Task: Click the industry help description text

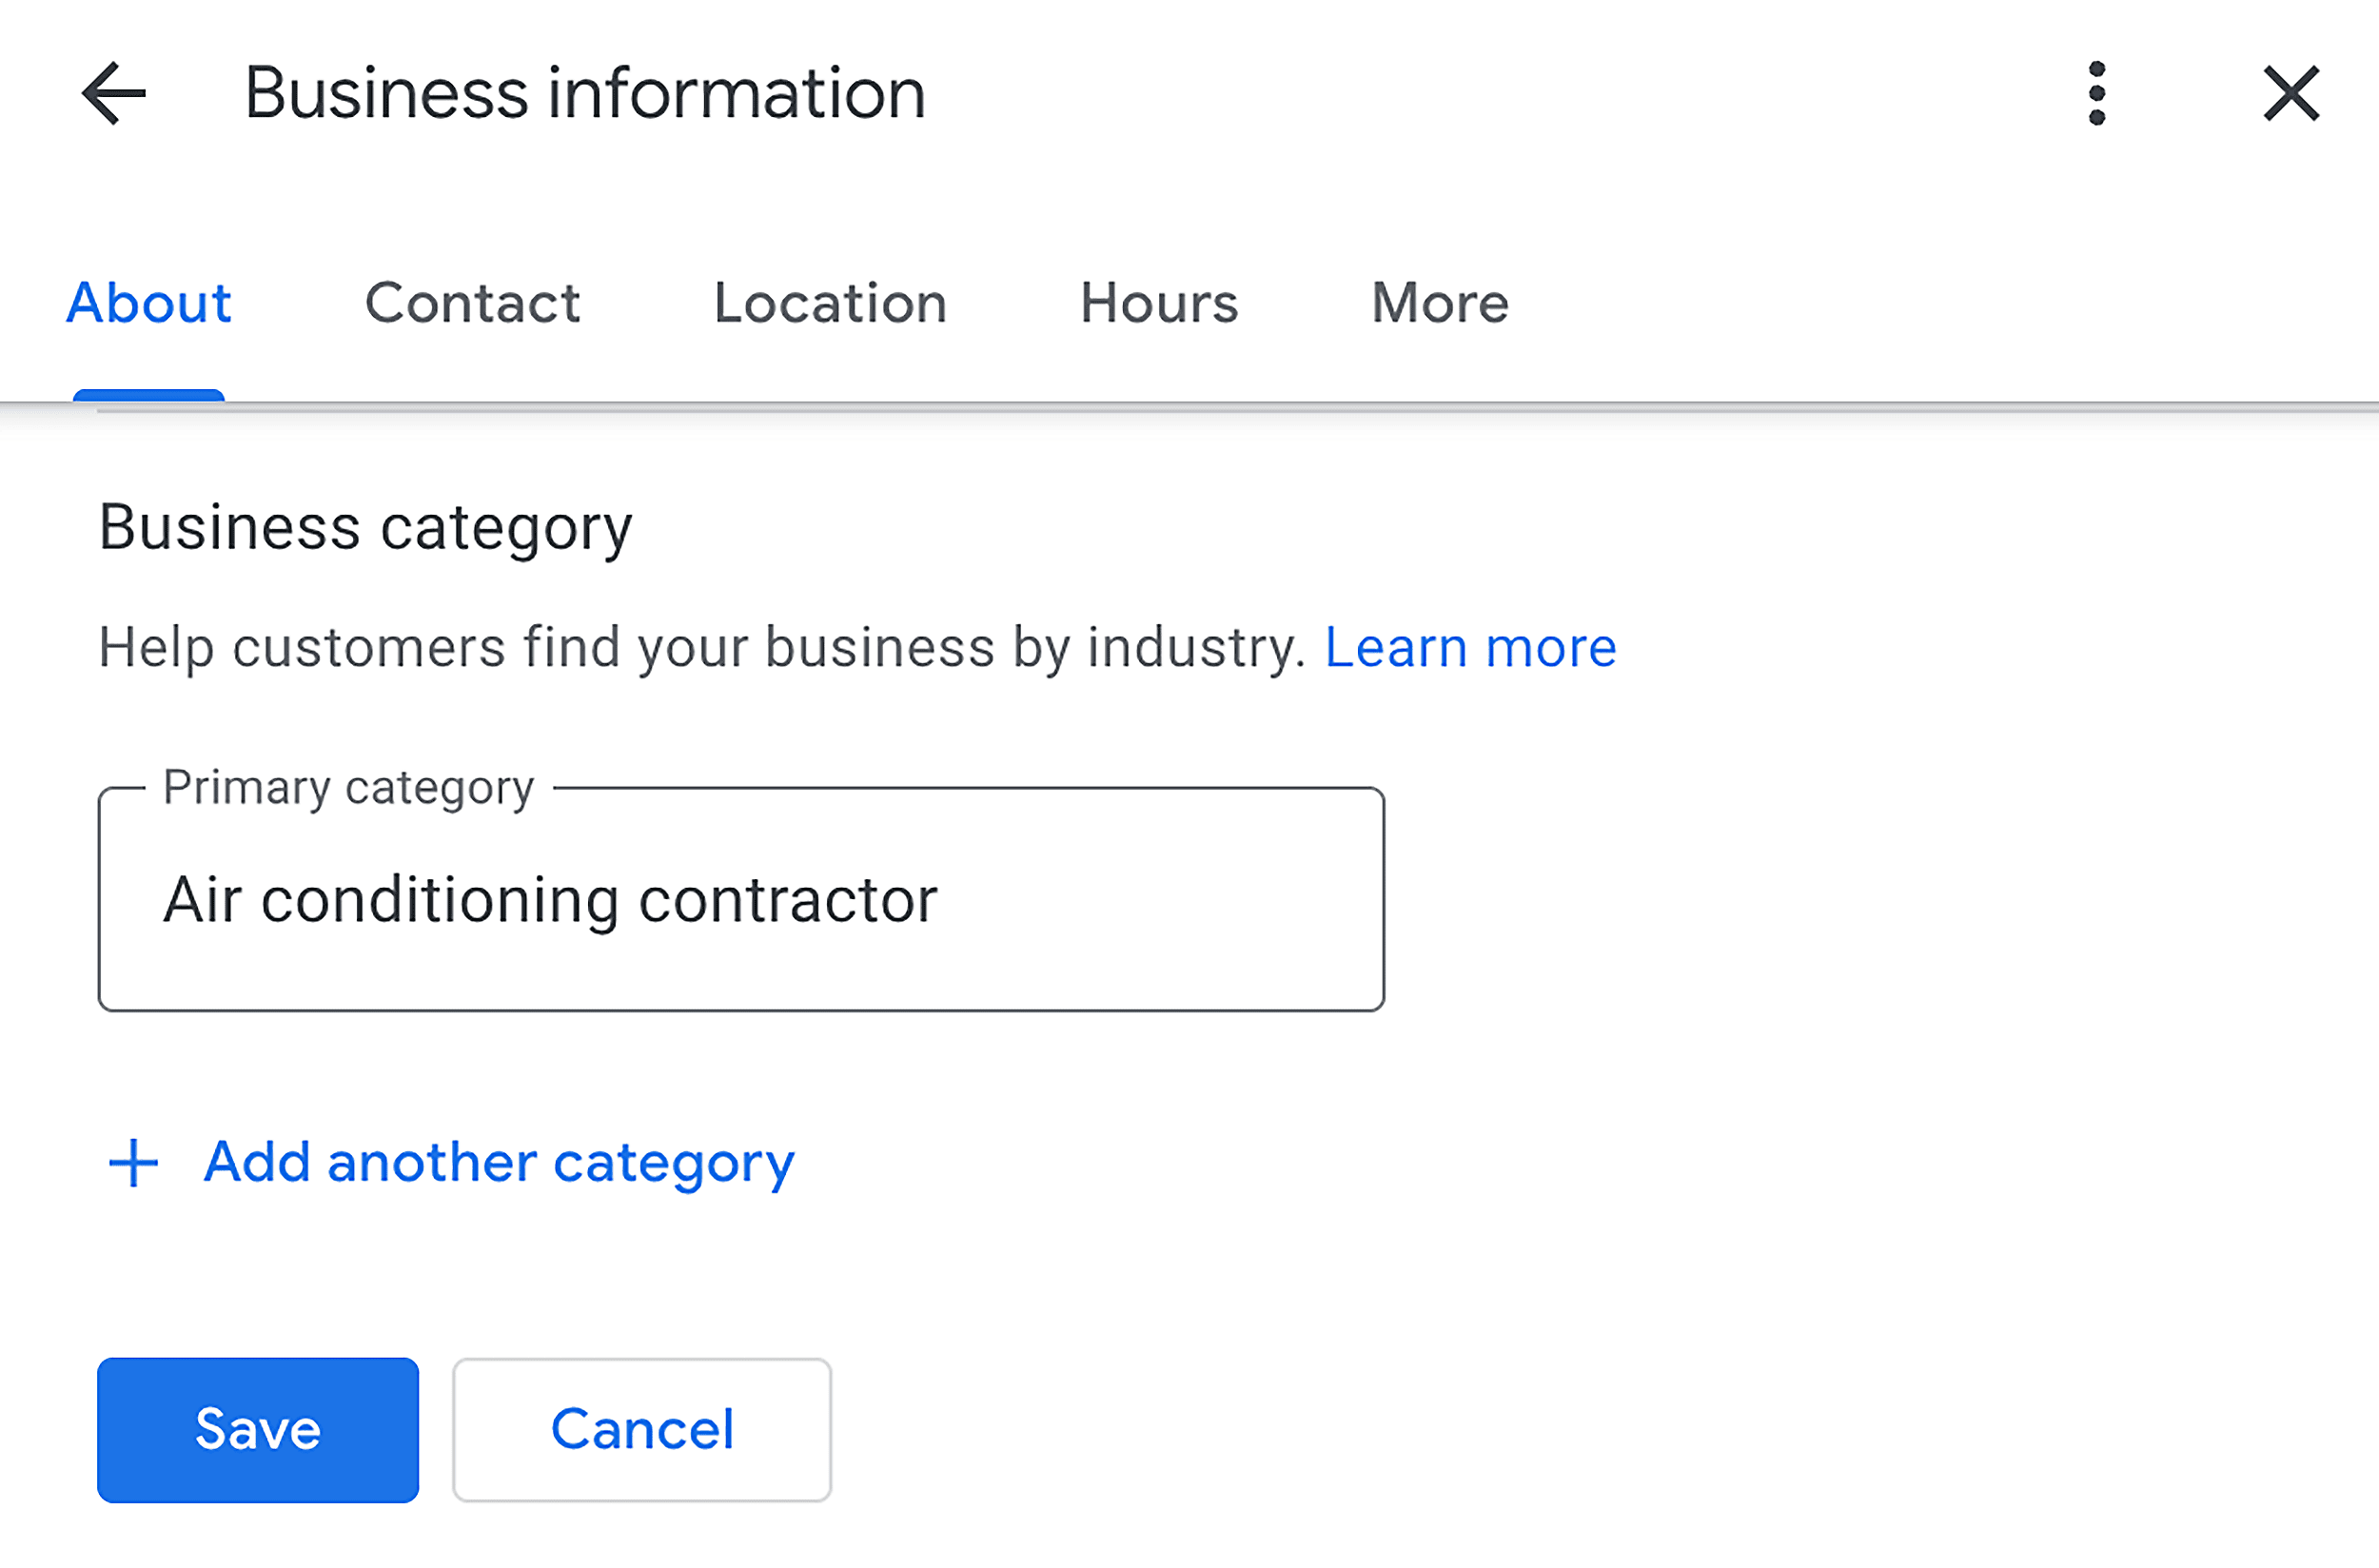Action: tap(700, 647)
